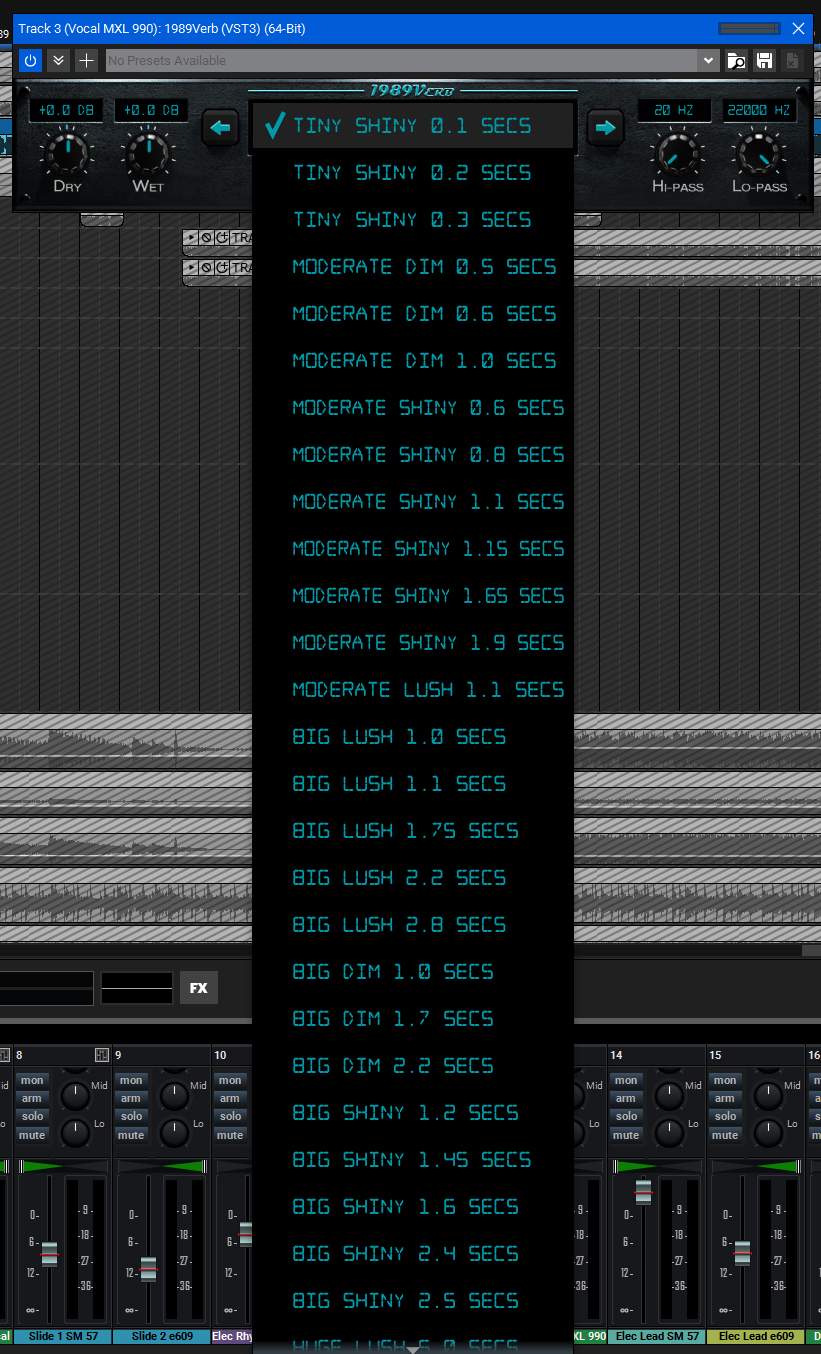Image resolution: width=821 pixels, height=1354 pixels.
Task: Toggle the plugin power bypass button
Action: pos(30,61)
